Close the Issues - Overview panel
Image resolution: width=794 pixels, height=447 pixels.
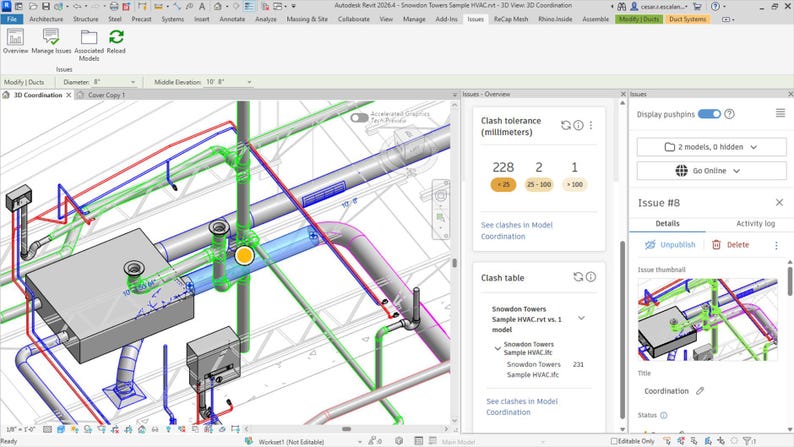pos(623,94)
